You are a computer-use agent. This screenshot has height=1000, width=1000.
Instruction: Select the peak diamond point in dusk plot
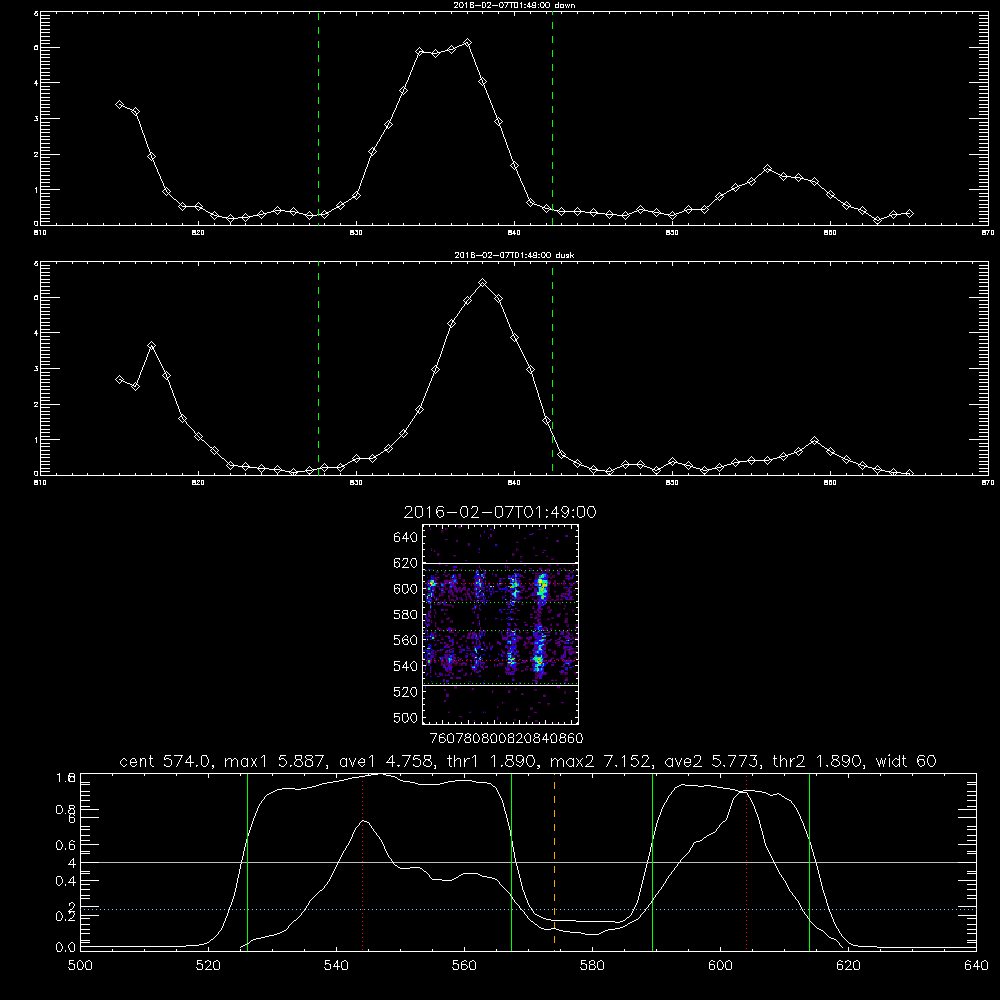click(x=483, y=283)
